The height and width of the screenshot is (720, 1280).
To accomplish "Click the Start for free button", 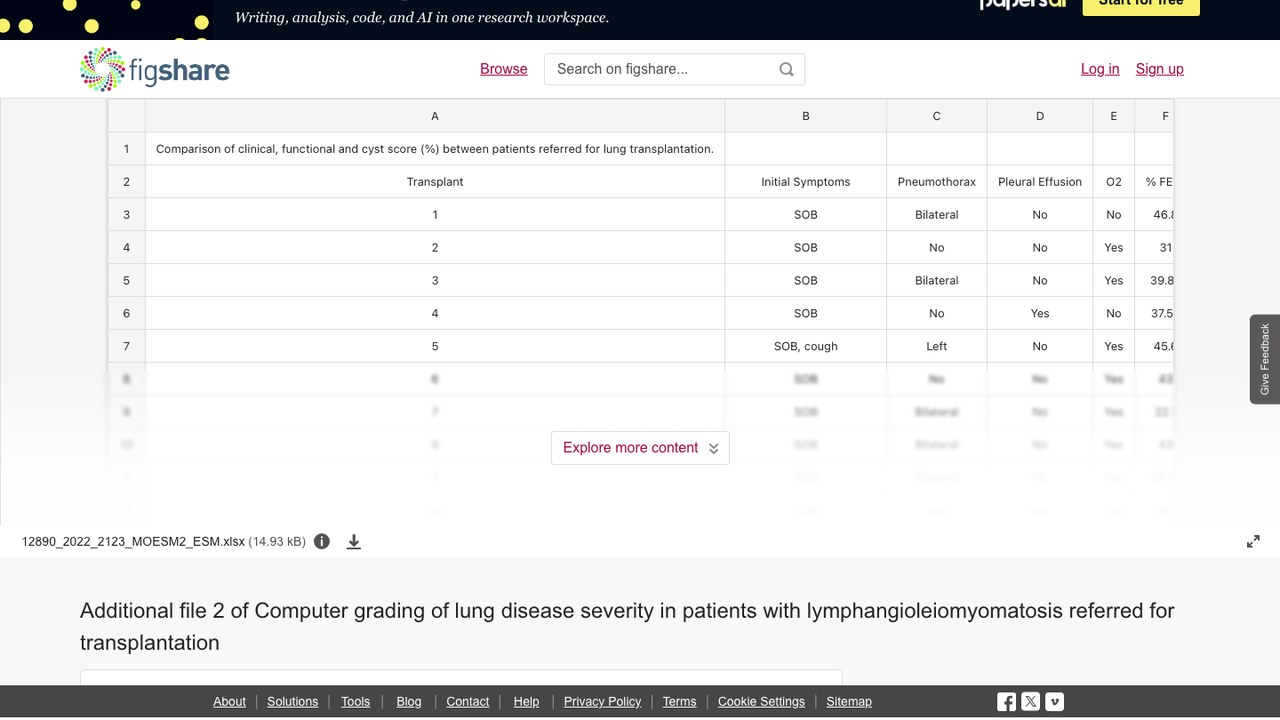I will point(1141,5).
